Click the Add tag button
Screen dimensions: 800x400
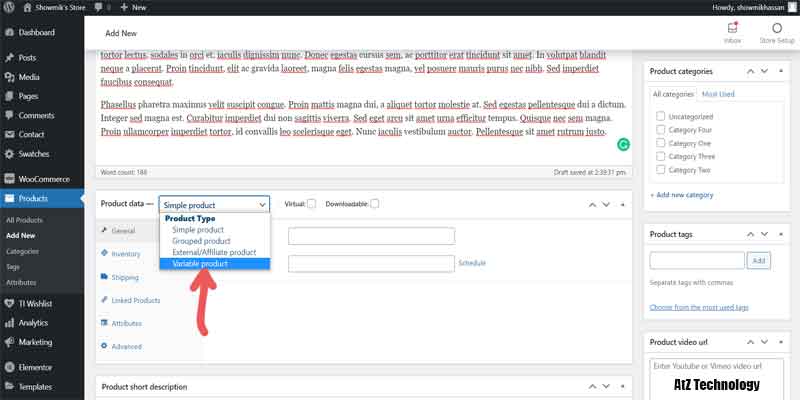760,260
